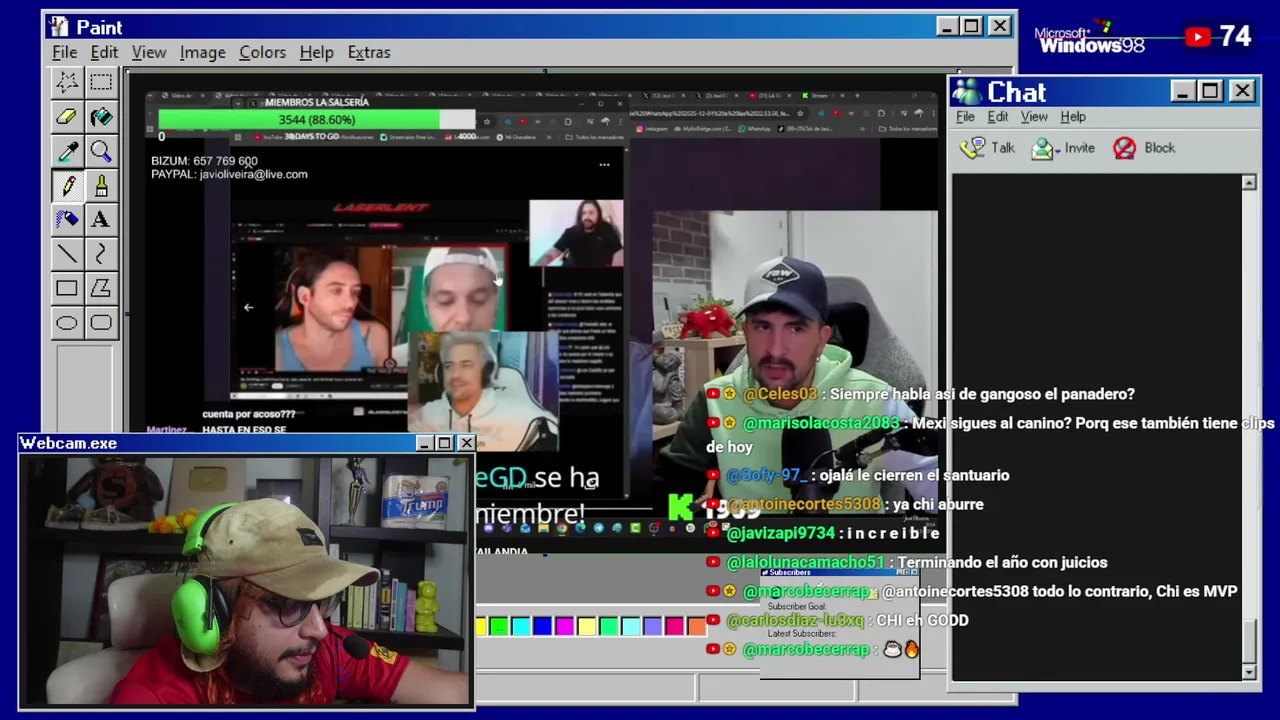Choose the Rounded Rectangle tool

tap(101, 323)
